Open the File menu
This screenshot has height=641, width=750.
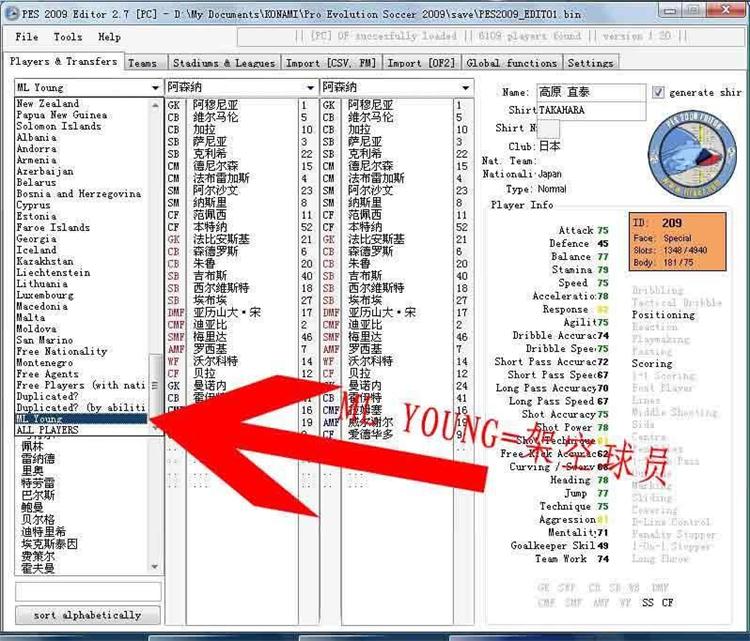pyautogui.click(x=27, y=37)
